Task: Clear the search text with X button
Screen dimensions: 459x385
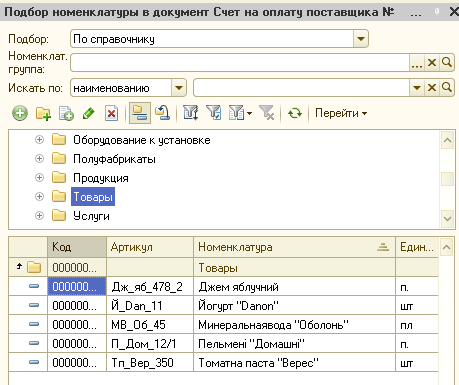Action: [x=432, y=88]
